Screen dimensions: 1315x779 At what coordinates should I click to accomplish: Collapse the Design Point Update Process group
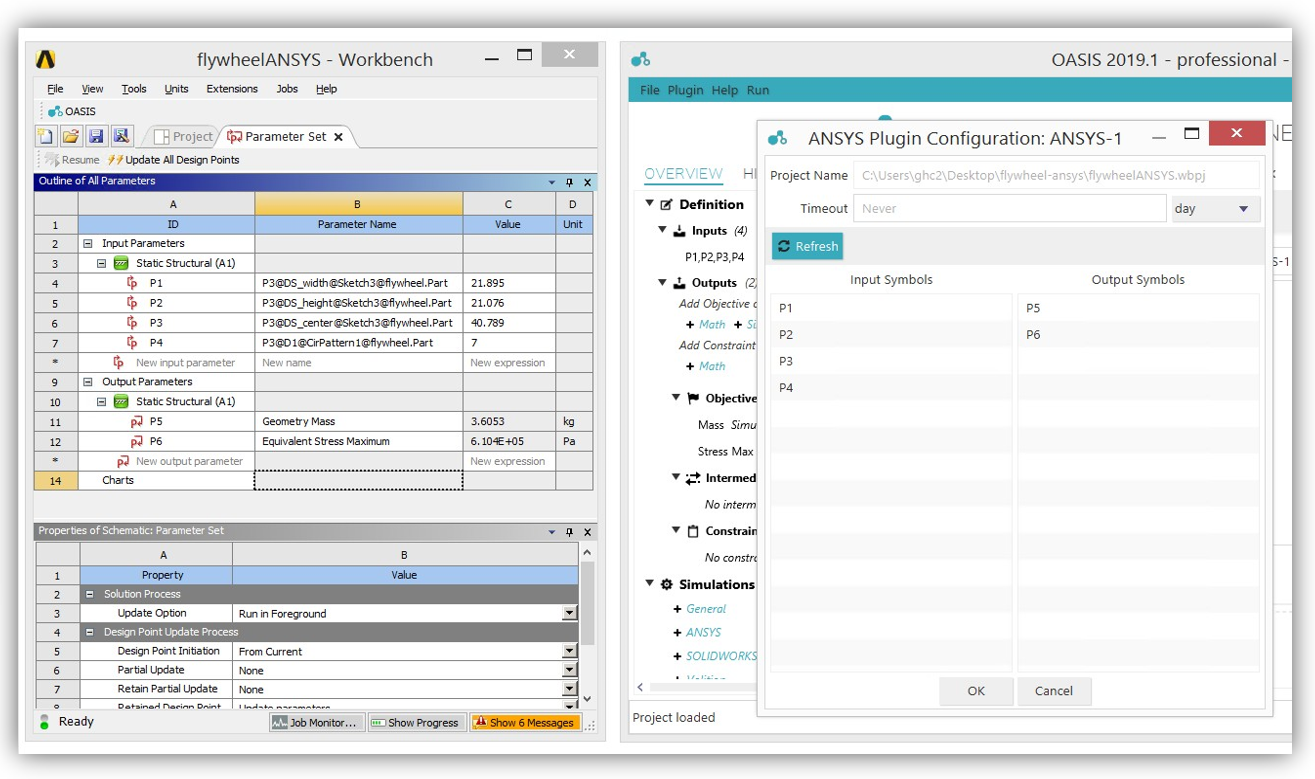(89, 632)
